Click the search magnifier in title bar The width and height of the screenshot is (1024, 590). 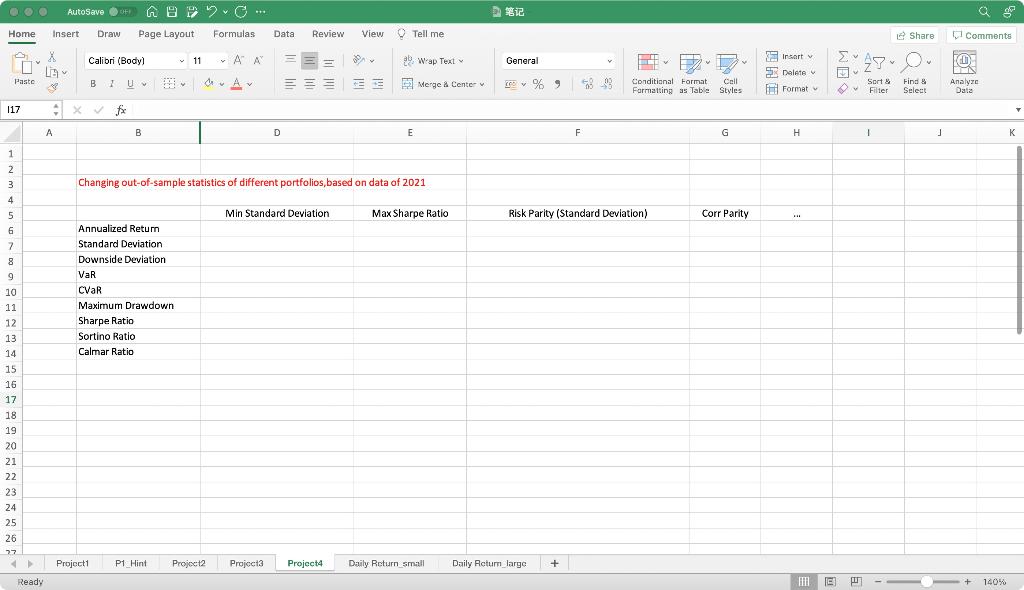(x=984, y=12)
